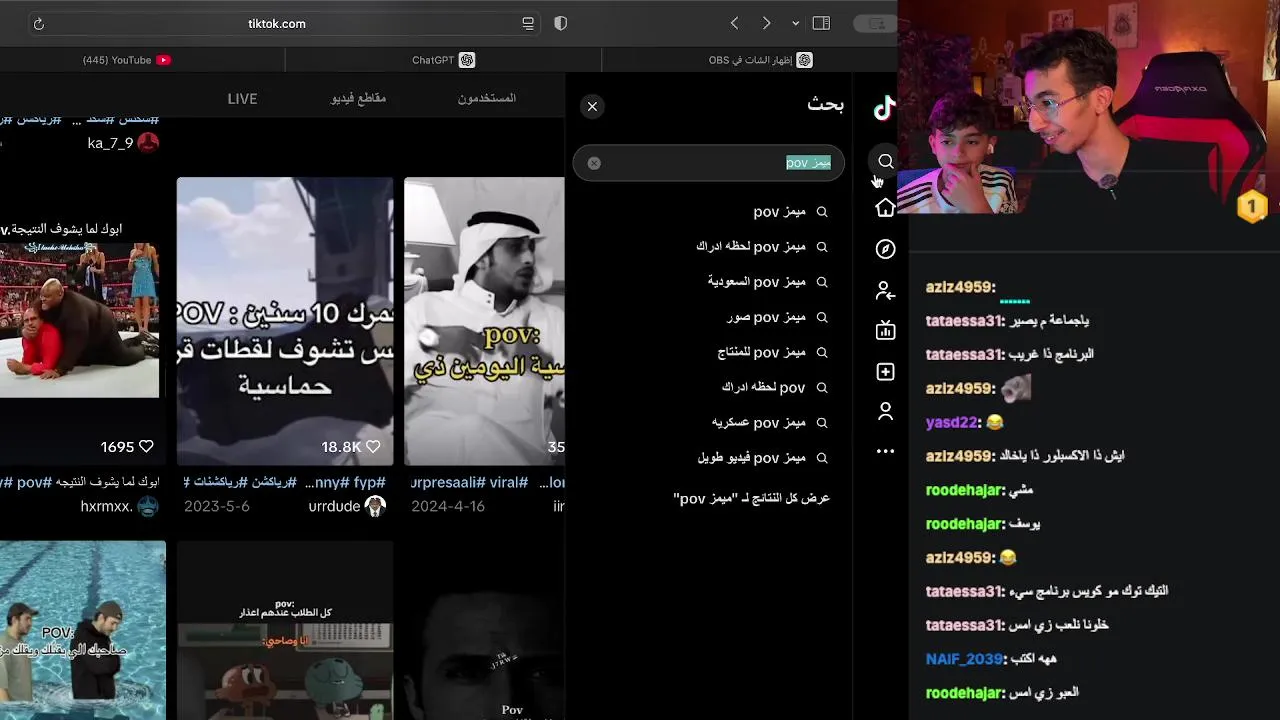This screenshot has width=1280, height=720.
Task: Open the Following icon in the sidebar
Action: [x=885, y=291]
